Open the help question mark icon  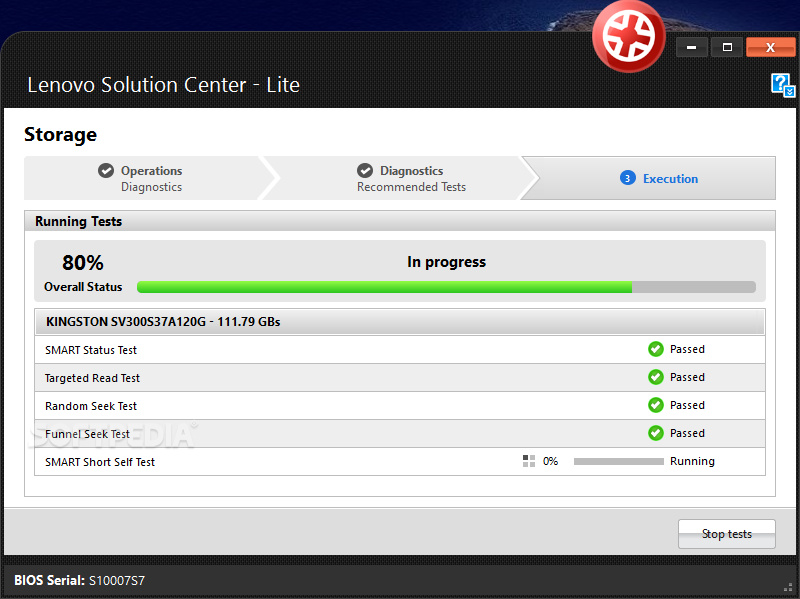tap(782, 85)
